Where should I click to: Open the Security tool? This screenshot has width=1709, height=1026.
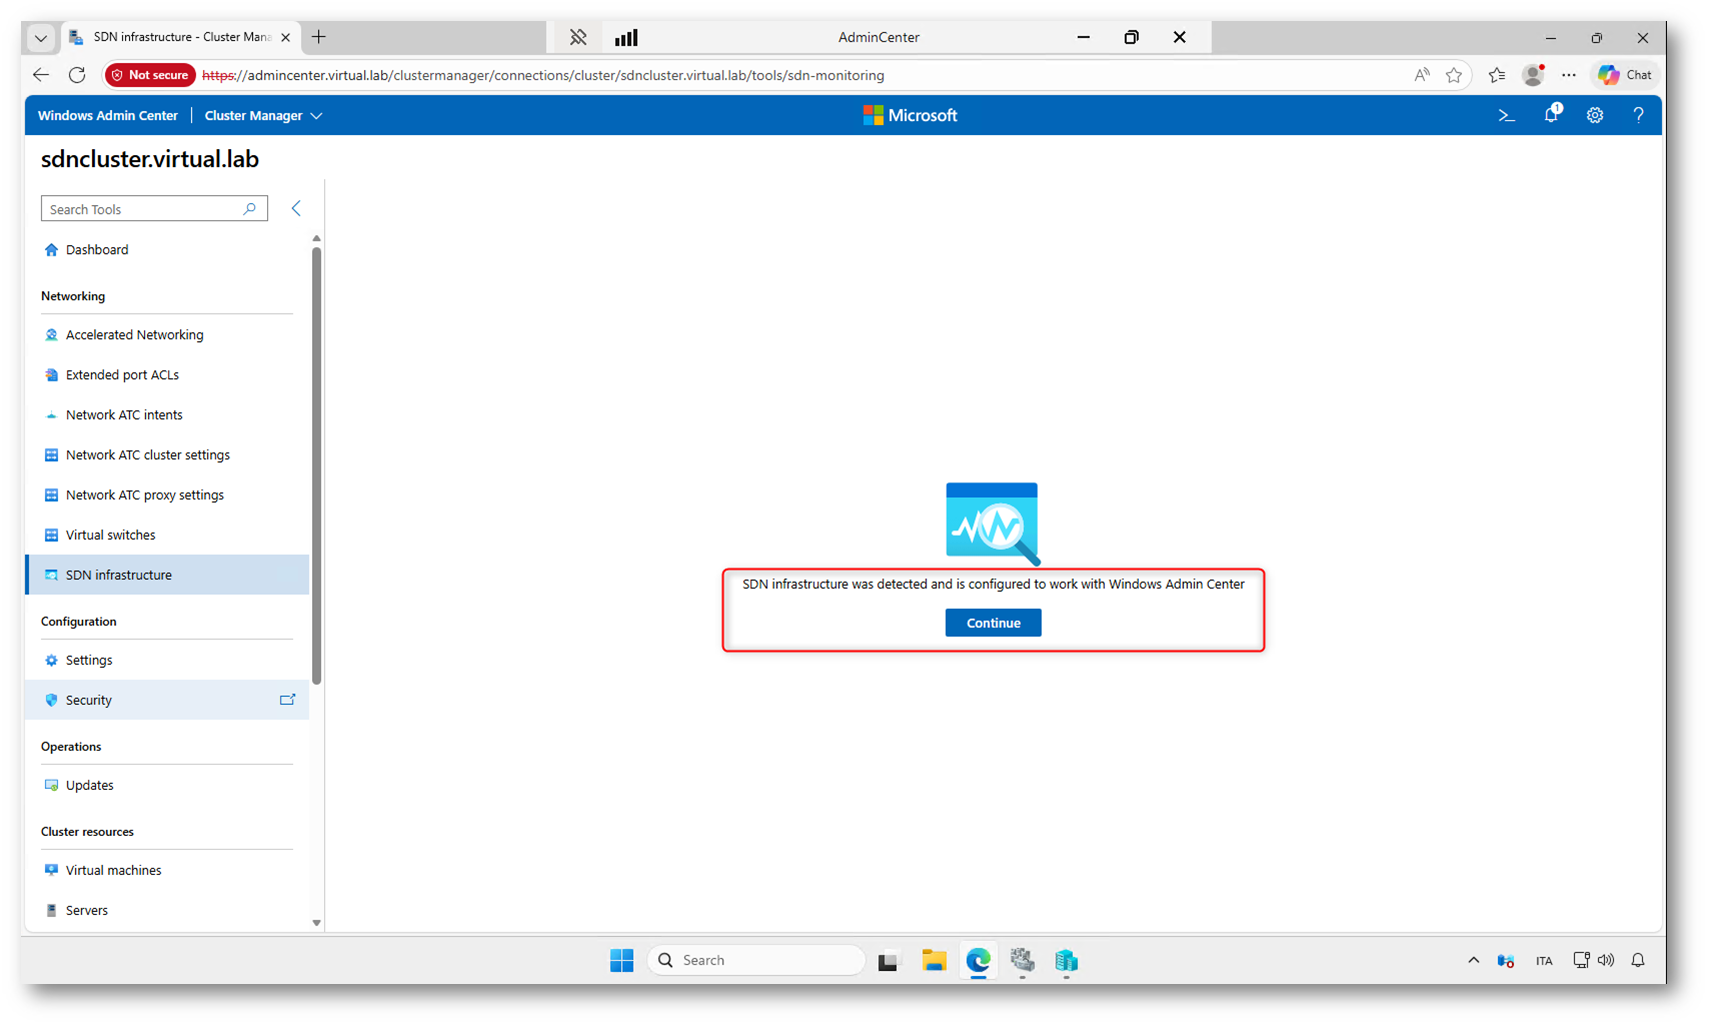coord(167,700)
